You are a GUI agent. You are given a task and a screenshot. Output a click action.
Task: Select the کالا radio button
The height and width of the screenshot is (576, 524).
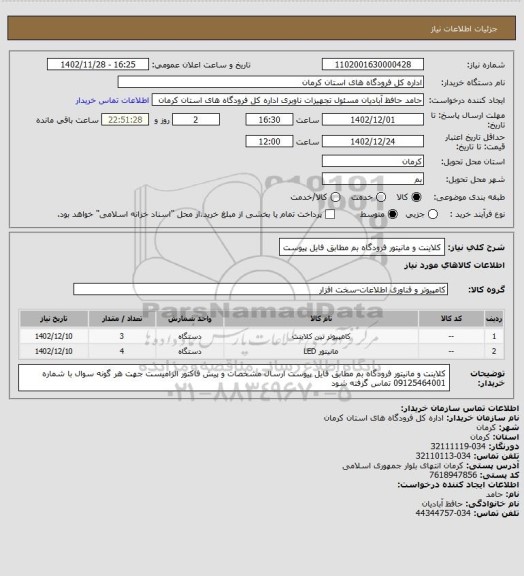click(416, 197)
